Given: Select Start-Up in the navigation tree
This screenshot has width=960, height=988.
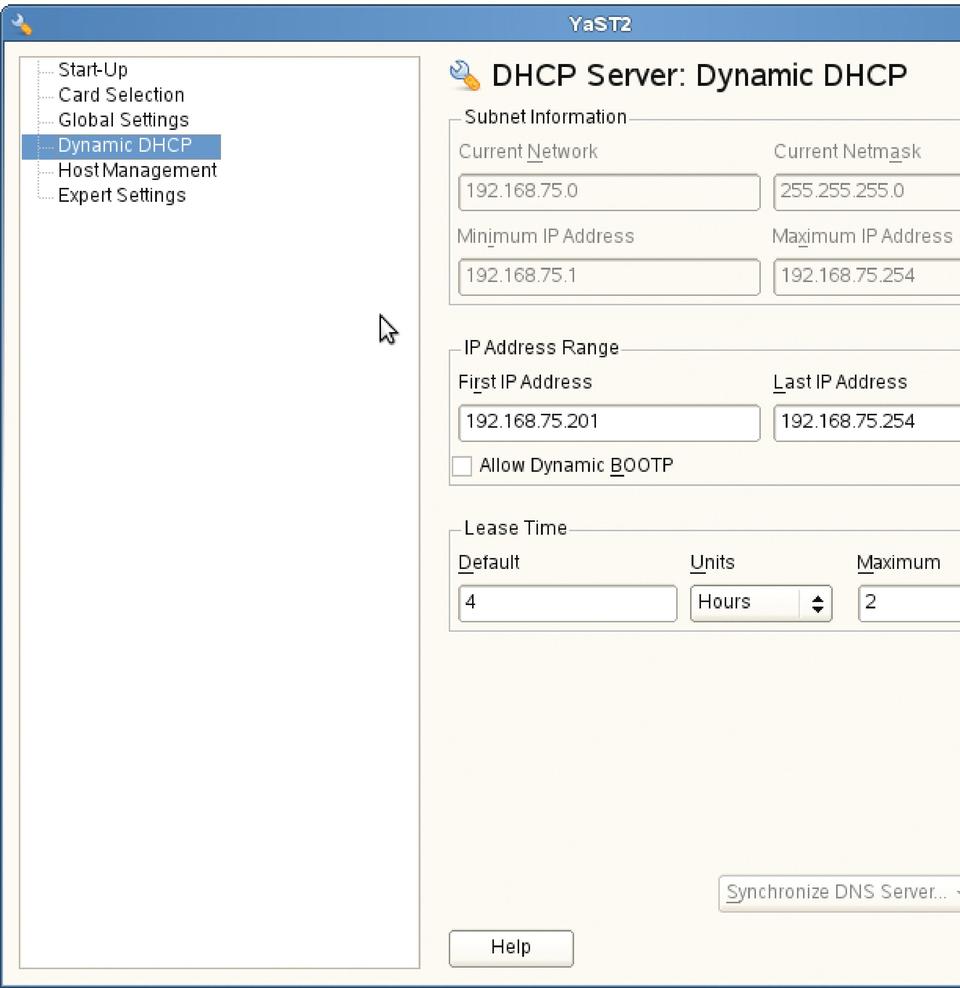Looking at the screenshot, I should click(93, 70).
